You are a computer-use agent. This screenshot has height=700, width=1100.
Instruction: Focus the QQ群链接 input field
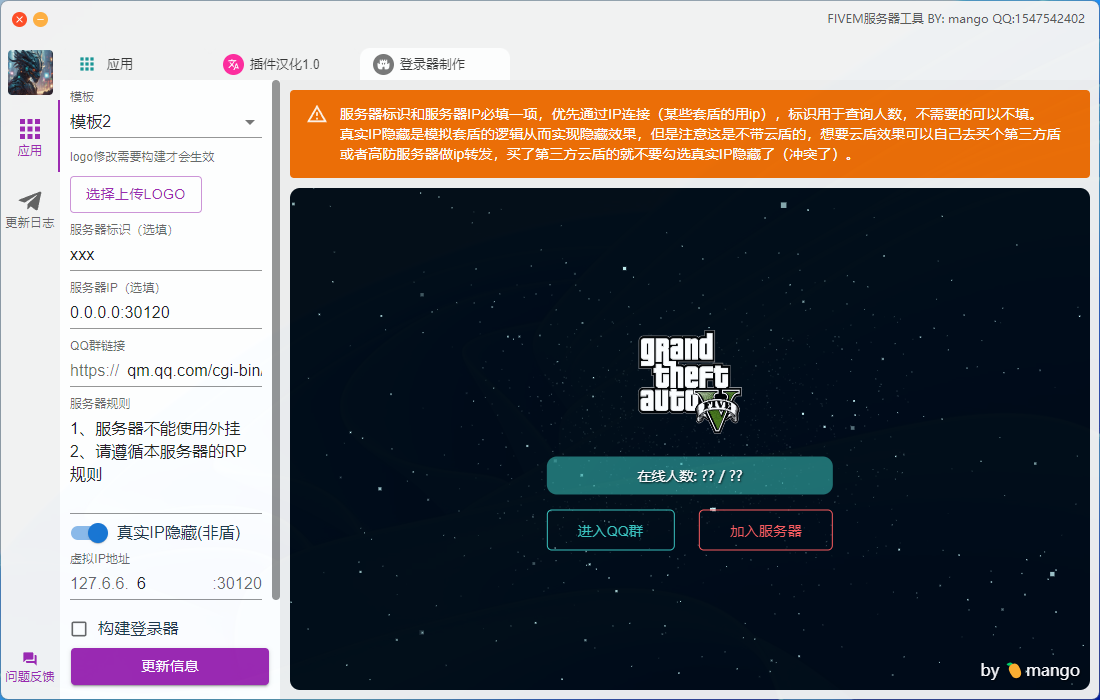166,370
